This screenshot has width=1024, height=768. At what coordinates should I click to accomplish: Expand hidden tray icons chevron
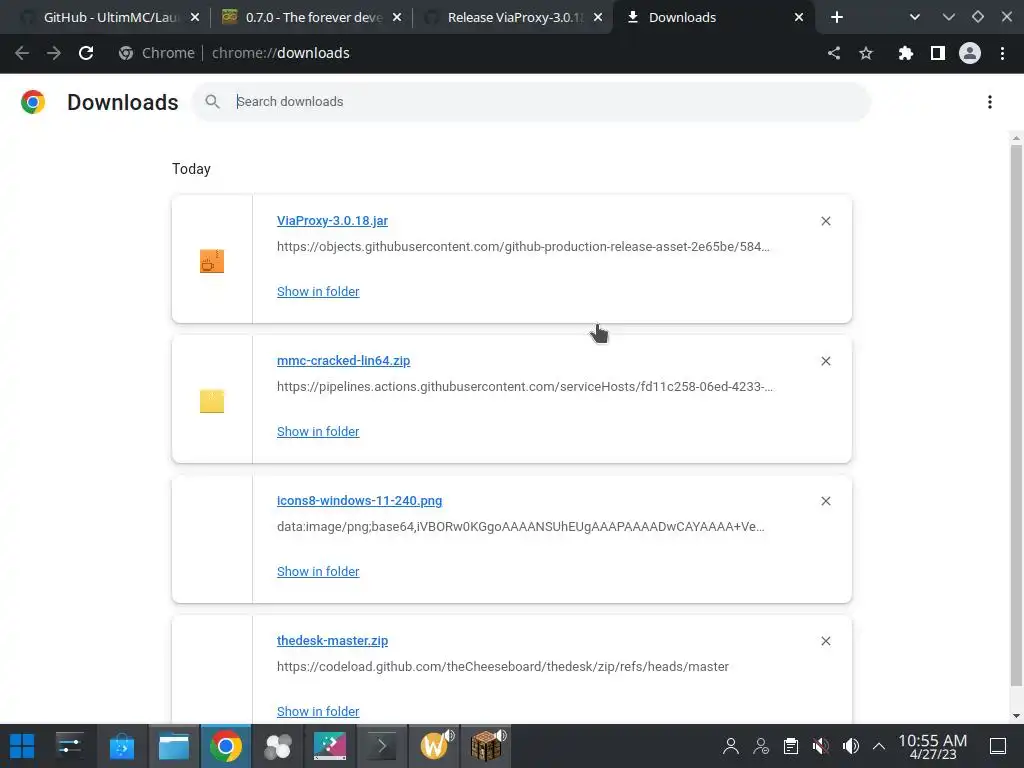[879, 746]
